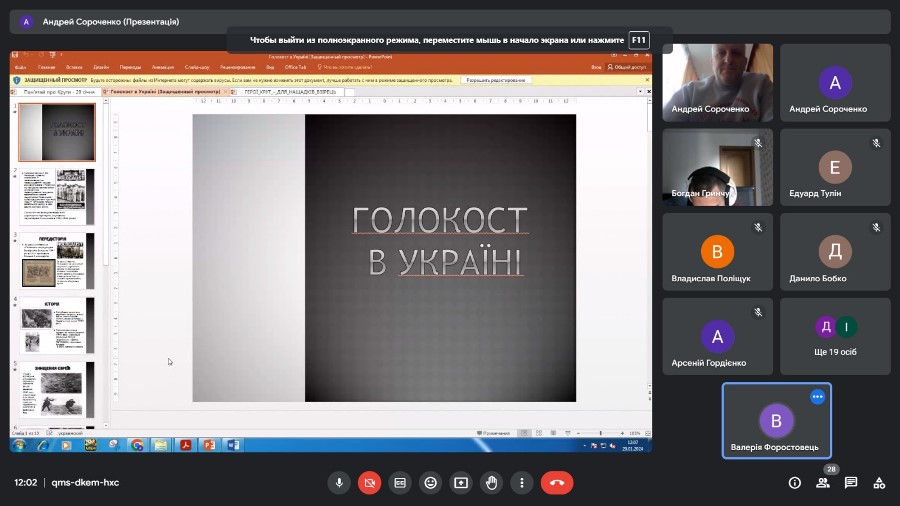Leave the call with the red hang-up button

tap(557, 482)
